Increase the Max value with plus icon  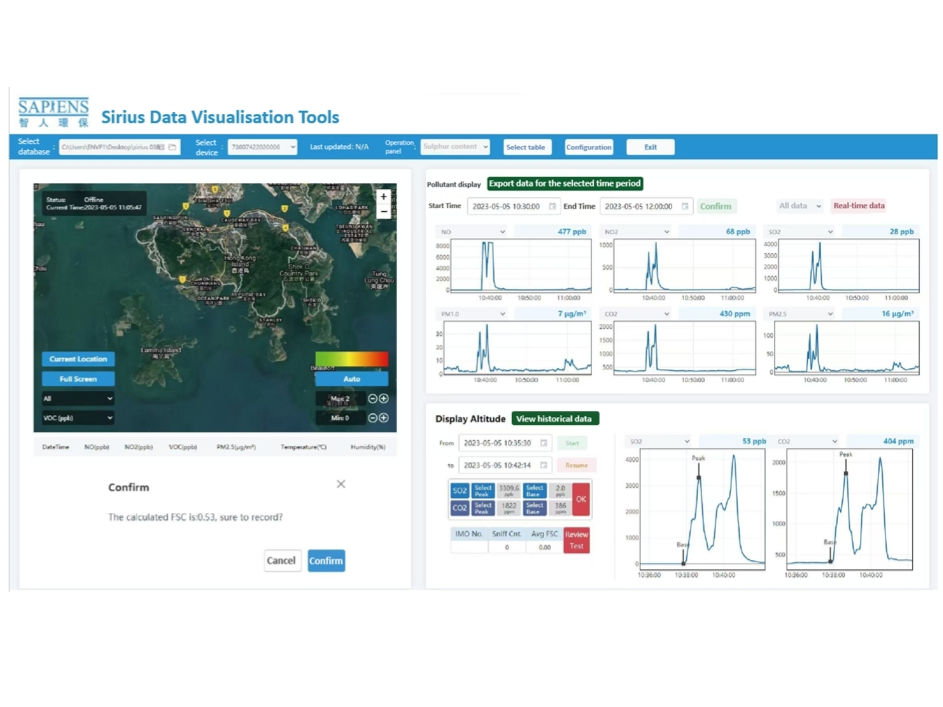(384, 399)
